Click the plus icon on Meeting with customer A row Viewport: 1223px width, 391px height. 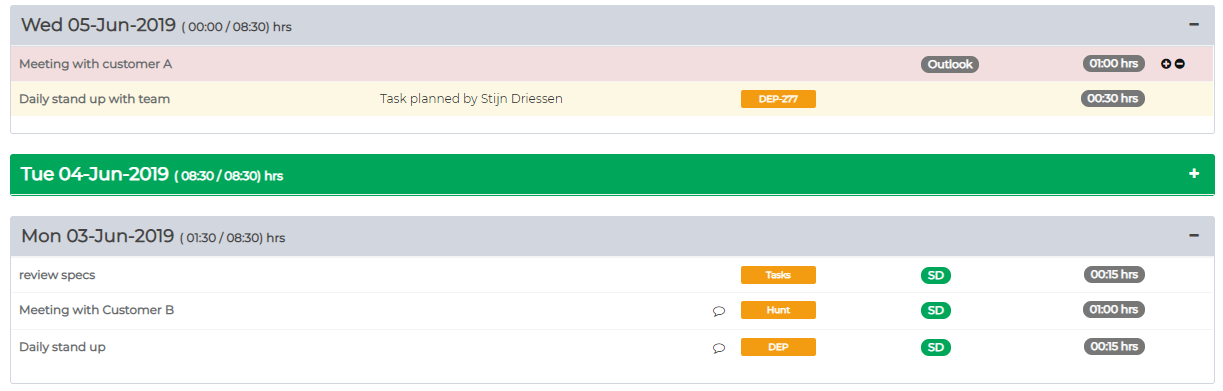pyautogui.click(x=1166, y=64)
